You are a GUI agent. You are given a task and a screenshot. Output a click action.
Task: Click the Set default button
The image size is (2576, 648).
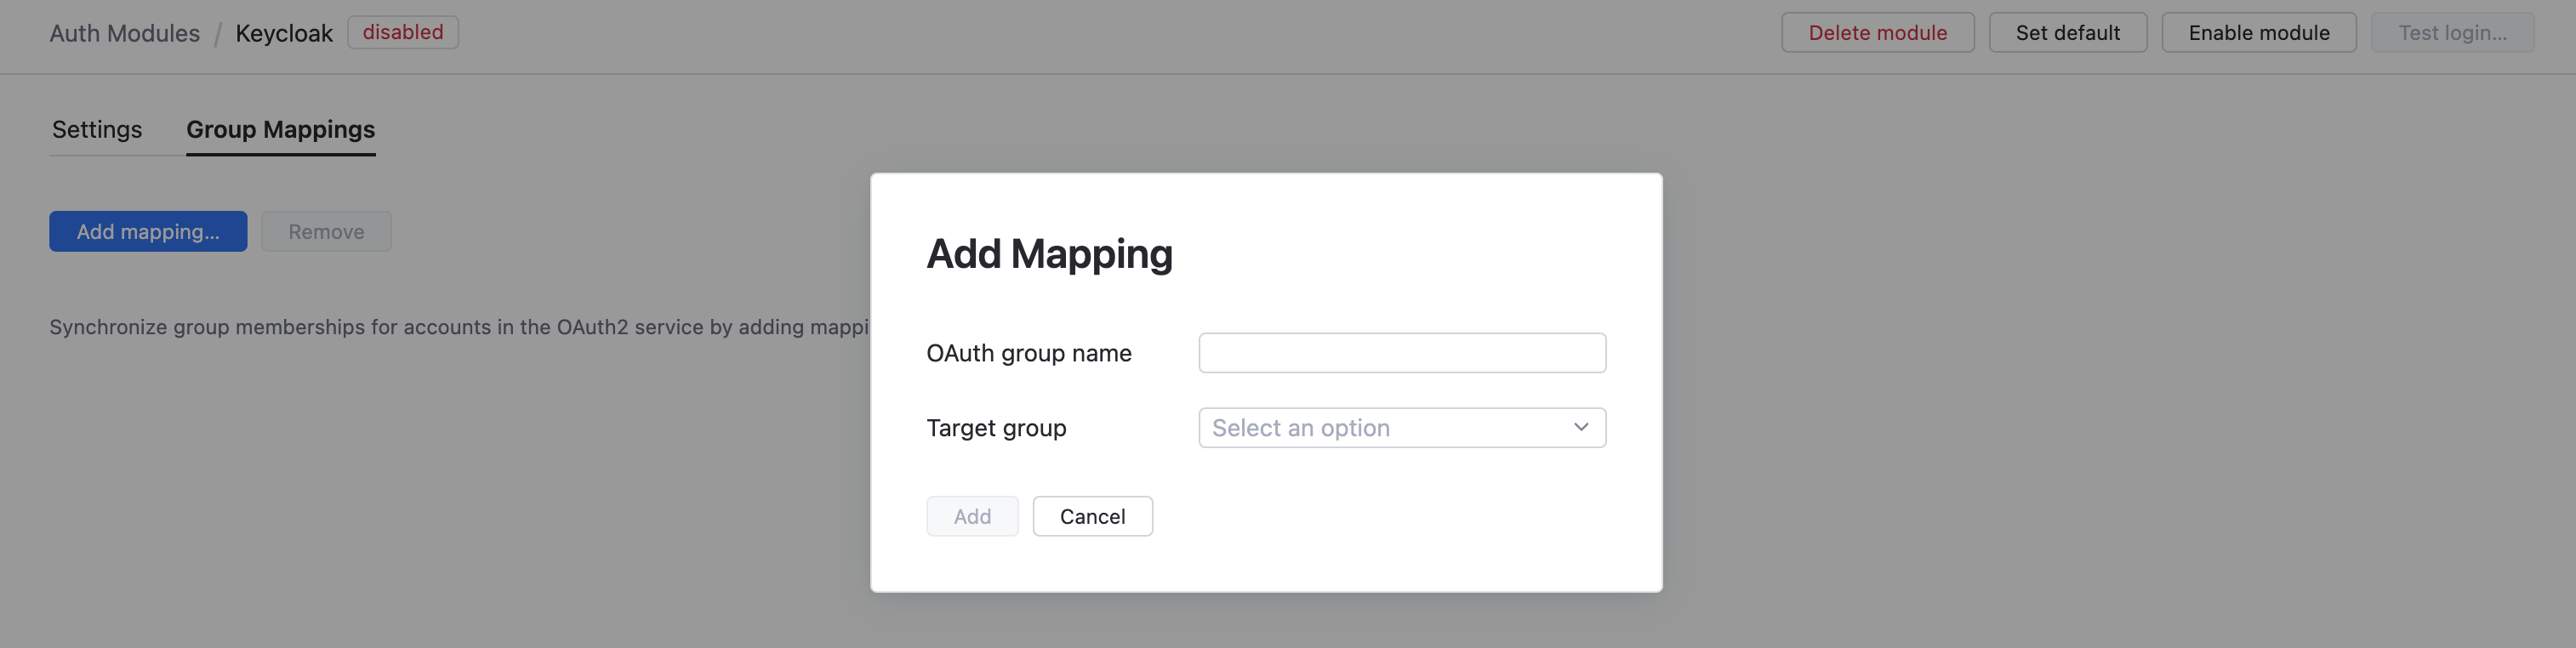click(2067, 33)
